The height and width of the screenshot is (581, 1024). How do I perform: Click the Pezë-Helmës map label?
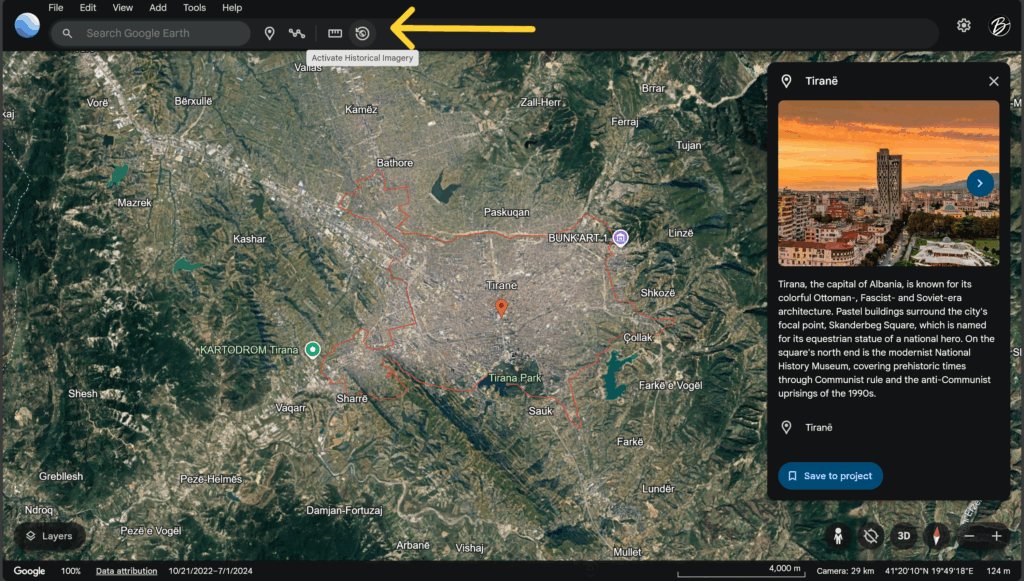click(x=211, y=479)
